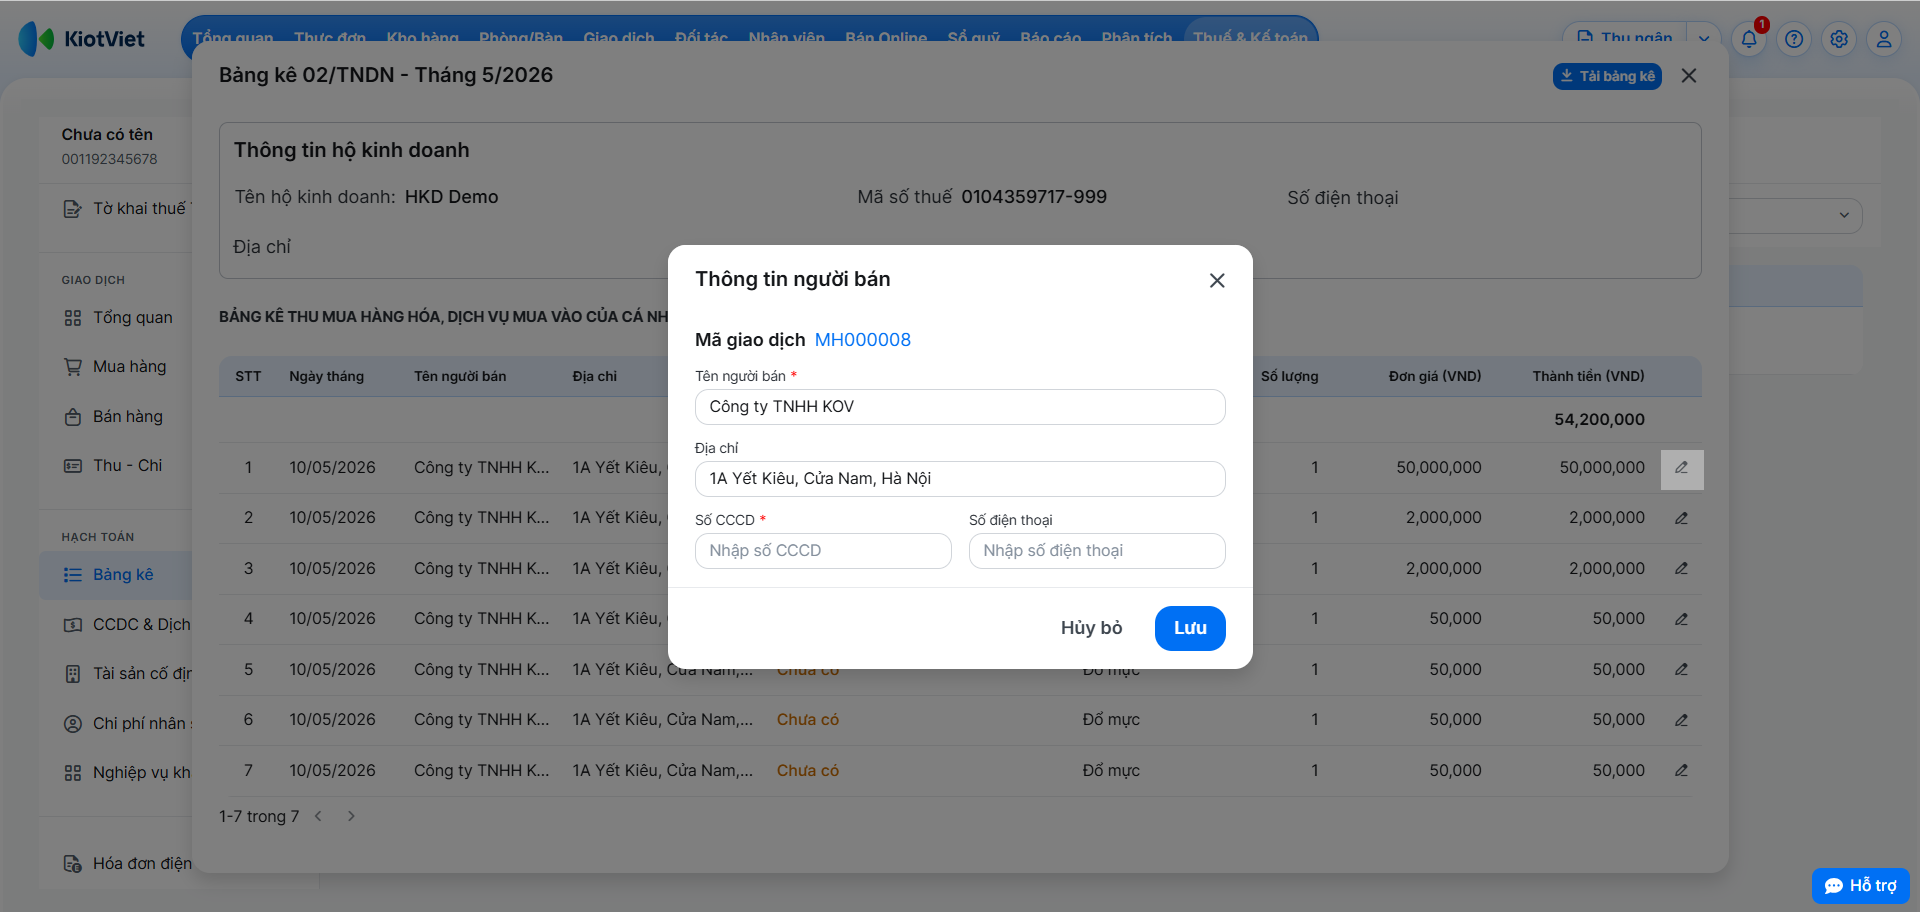Go to previous page of bảng kê list

318,816
